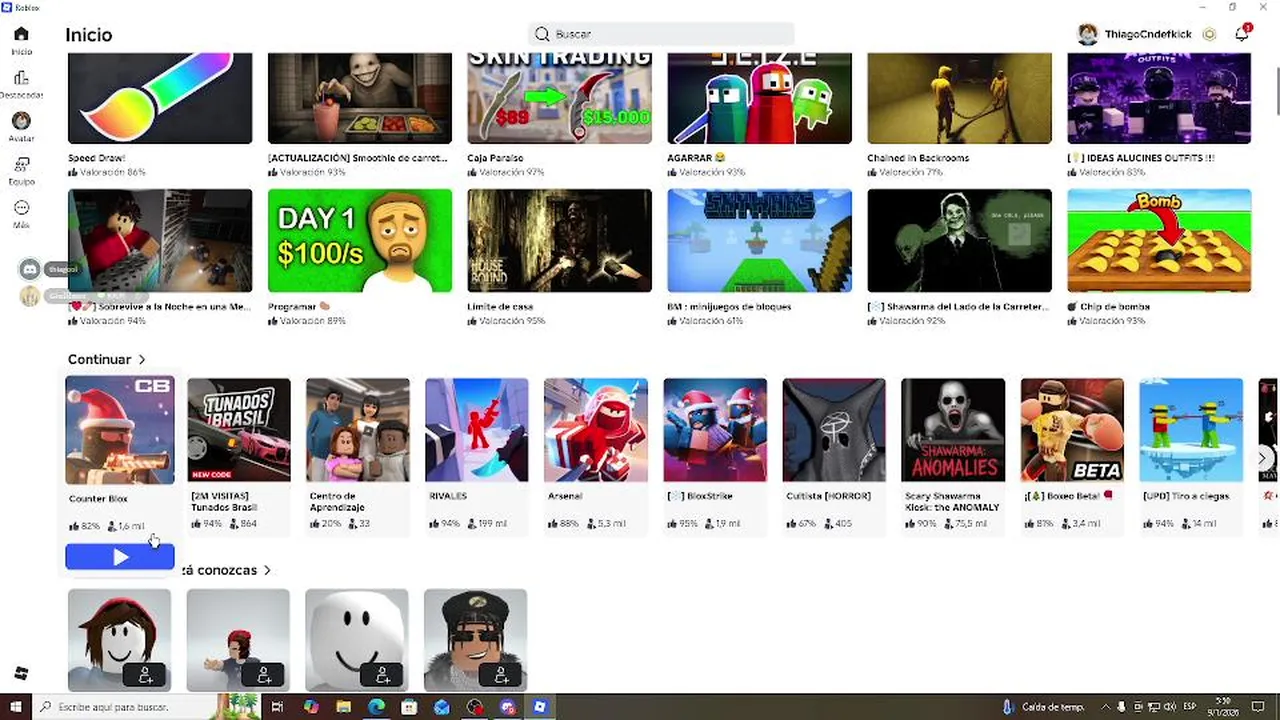Expand the Continuar section arrow
This screenshot has height=720, width=1280.
click(142, 359)
